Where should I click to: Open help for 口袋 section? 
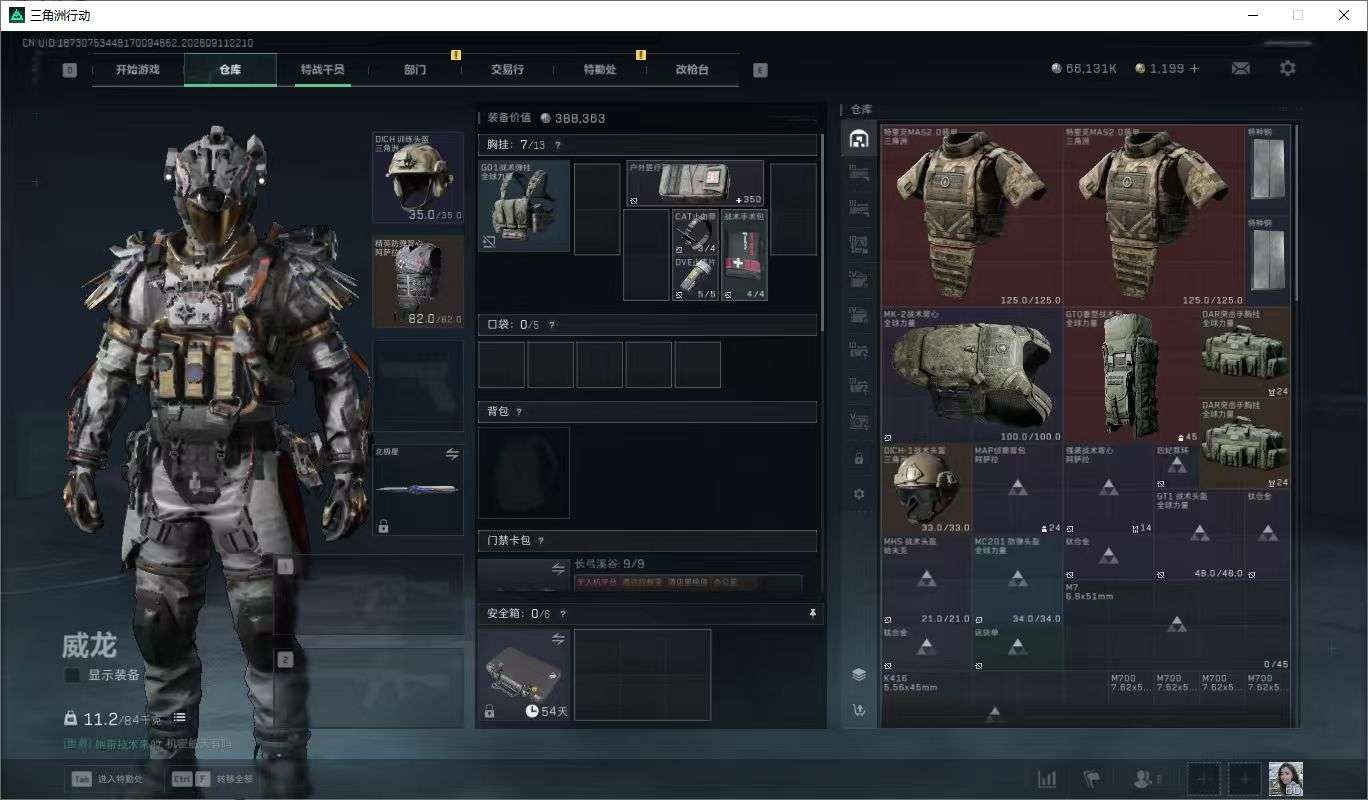pos(552,325)
